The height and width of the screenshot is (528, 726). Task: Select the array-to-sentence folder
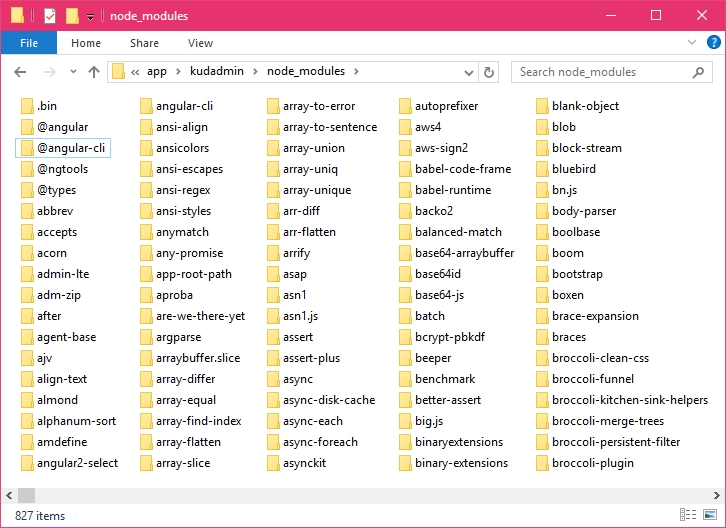pyautogui.click(x=323, y=127)
